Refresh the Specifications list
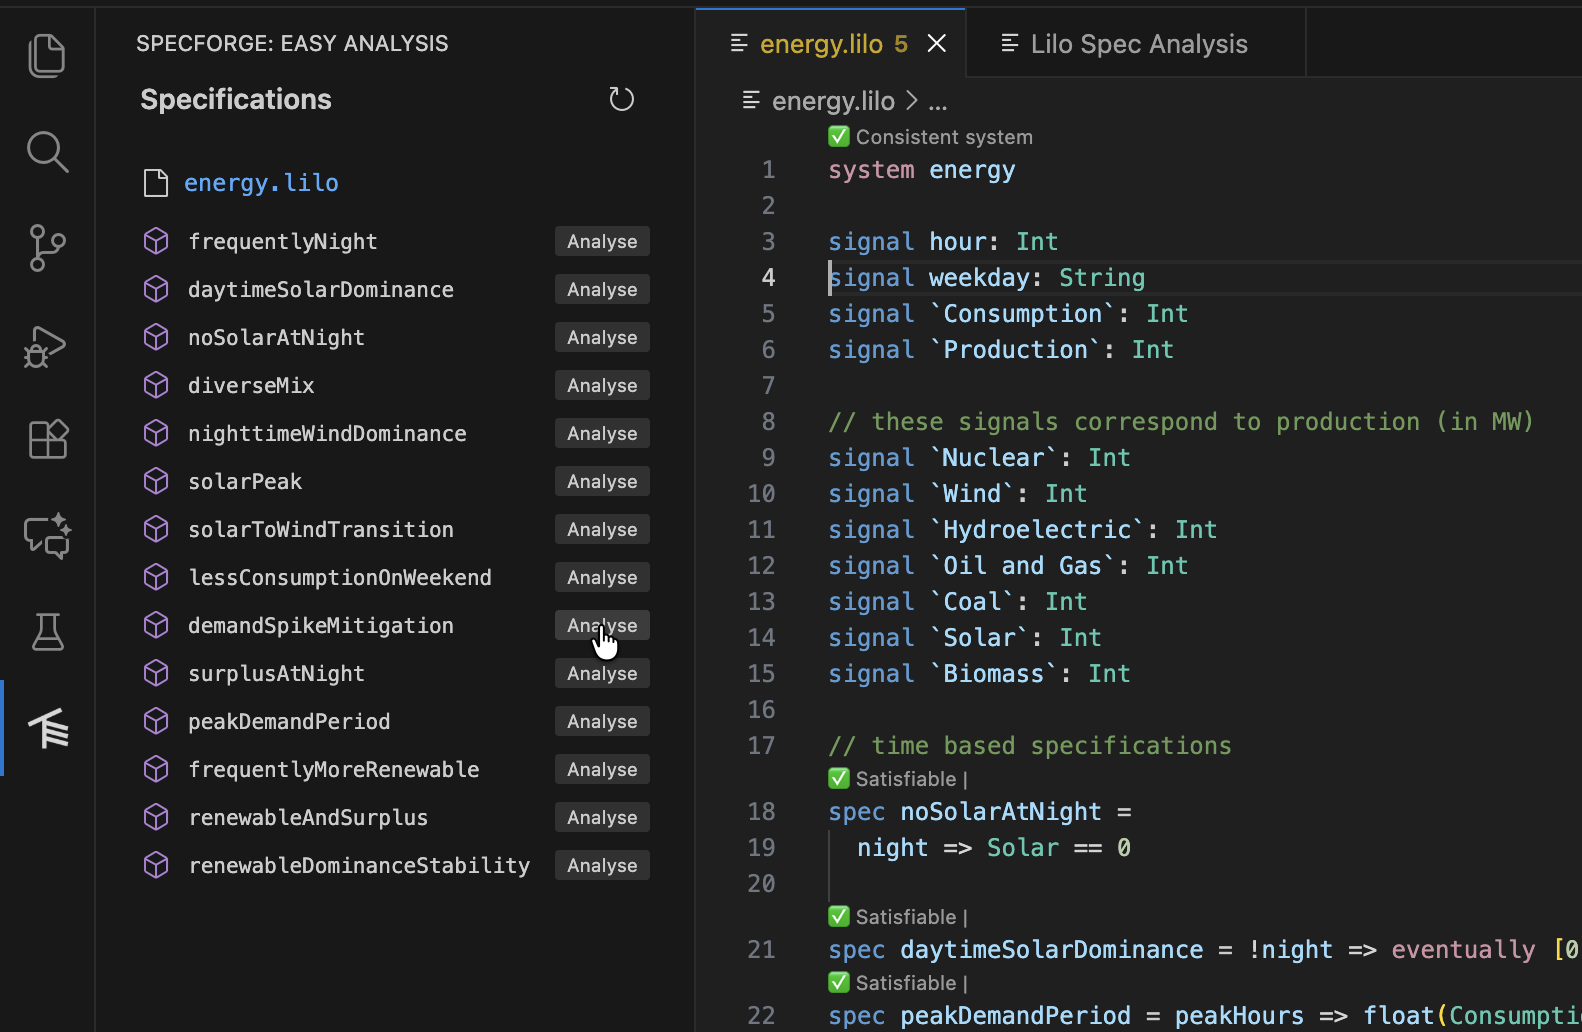Image resolution: width=1582 pixels, height=1032 pixels. click(x=621, y=99)
